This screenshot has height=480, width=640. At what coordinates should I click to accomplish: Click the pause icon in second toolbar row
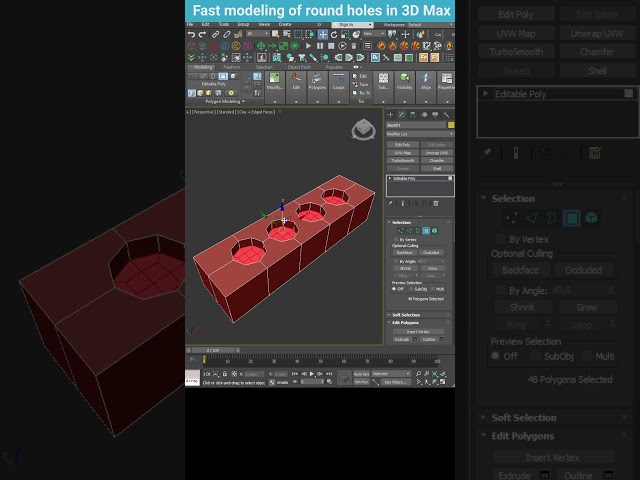tap(320, 46)
